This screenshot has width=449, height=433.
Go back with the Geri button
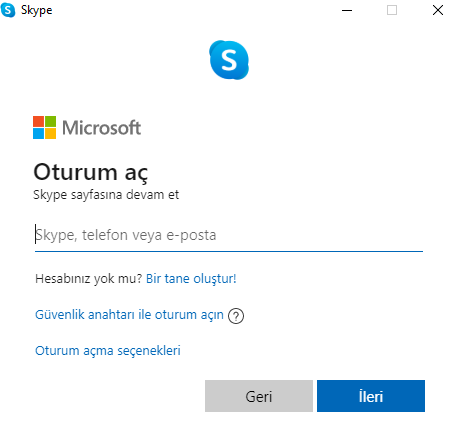[x=259, y=396]
